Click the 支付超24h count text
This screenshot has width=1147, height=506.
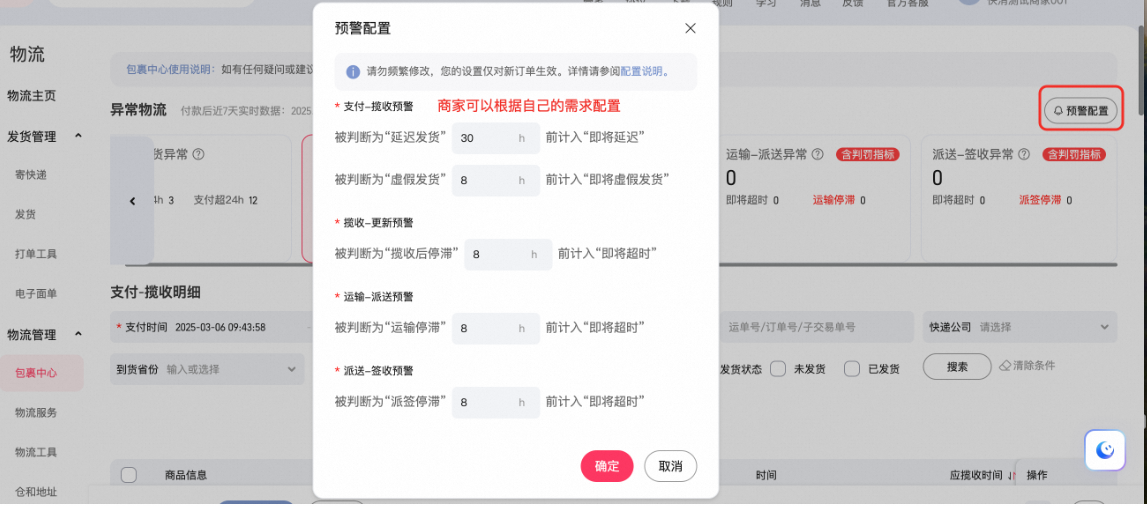(225, 200)
